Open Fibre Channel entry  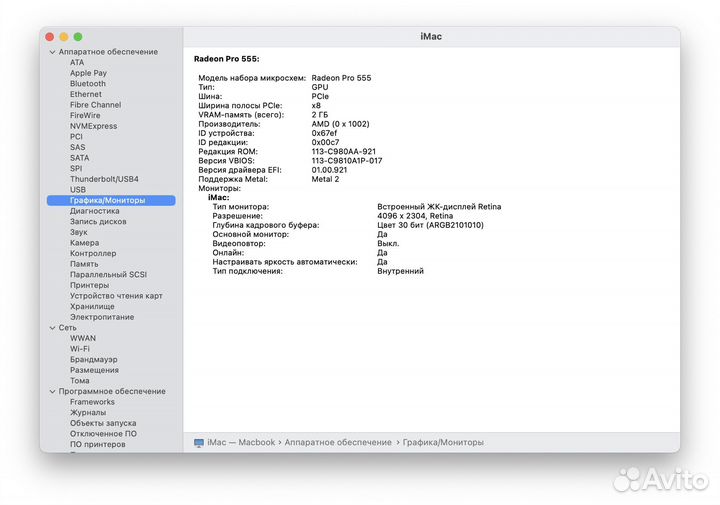click(x=96, y=105)
